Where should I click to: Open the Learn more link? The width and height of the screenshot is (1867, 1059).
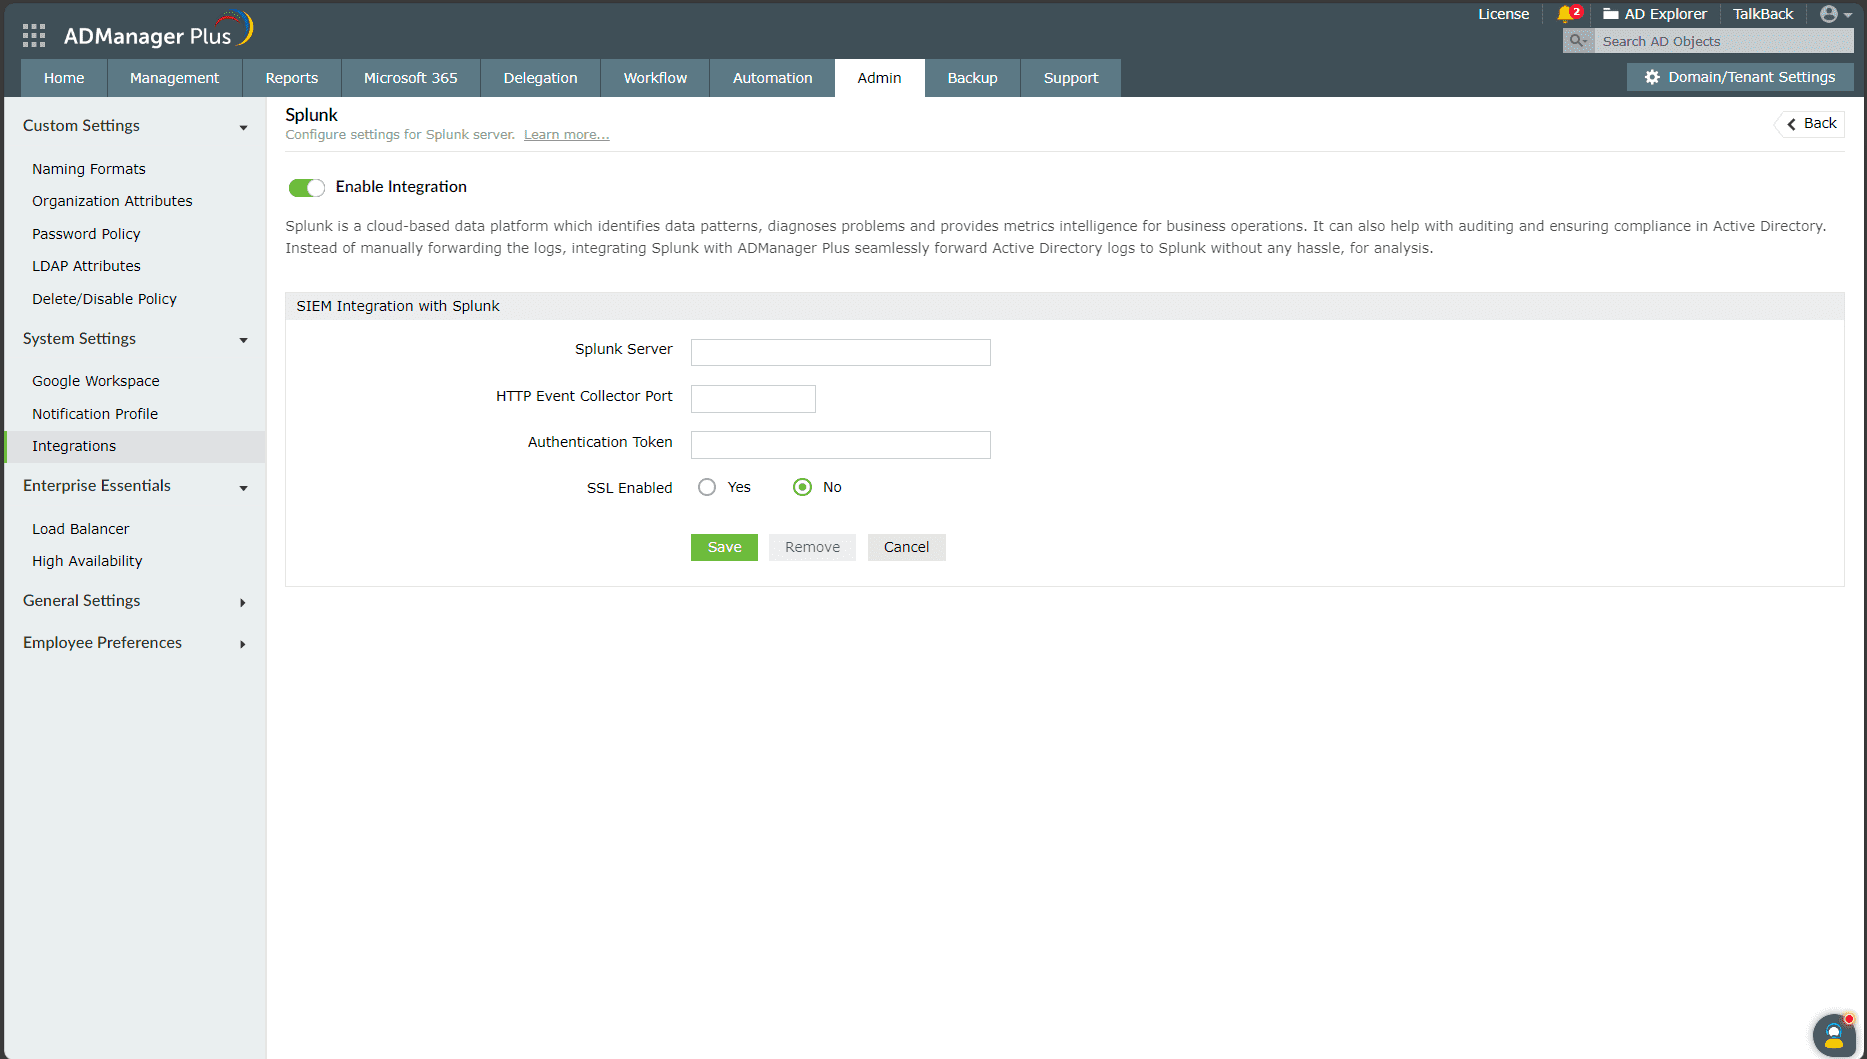pyautogui.click(x=566, y=135)
